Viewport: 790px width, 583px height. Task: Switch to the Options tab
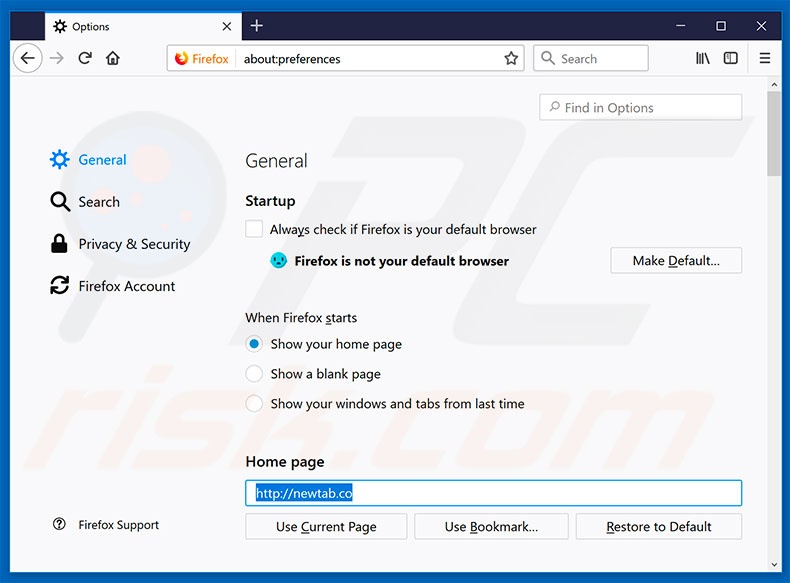[143, 26]
